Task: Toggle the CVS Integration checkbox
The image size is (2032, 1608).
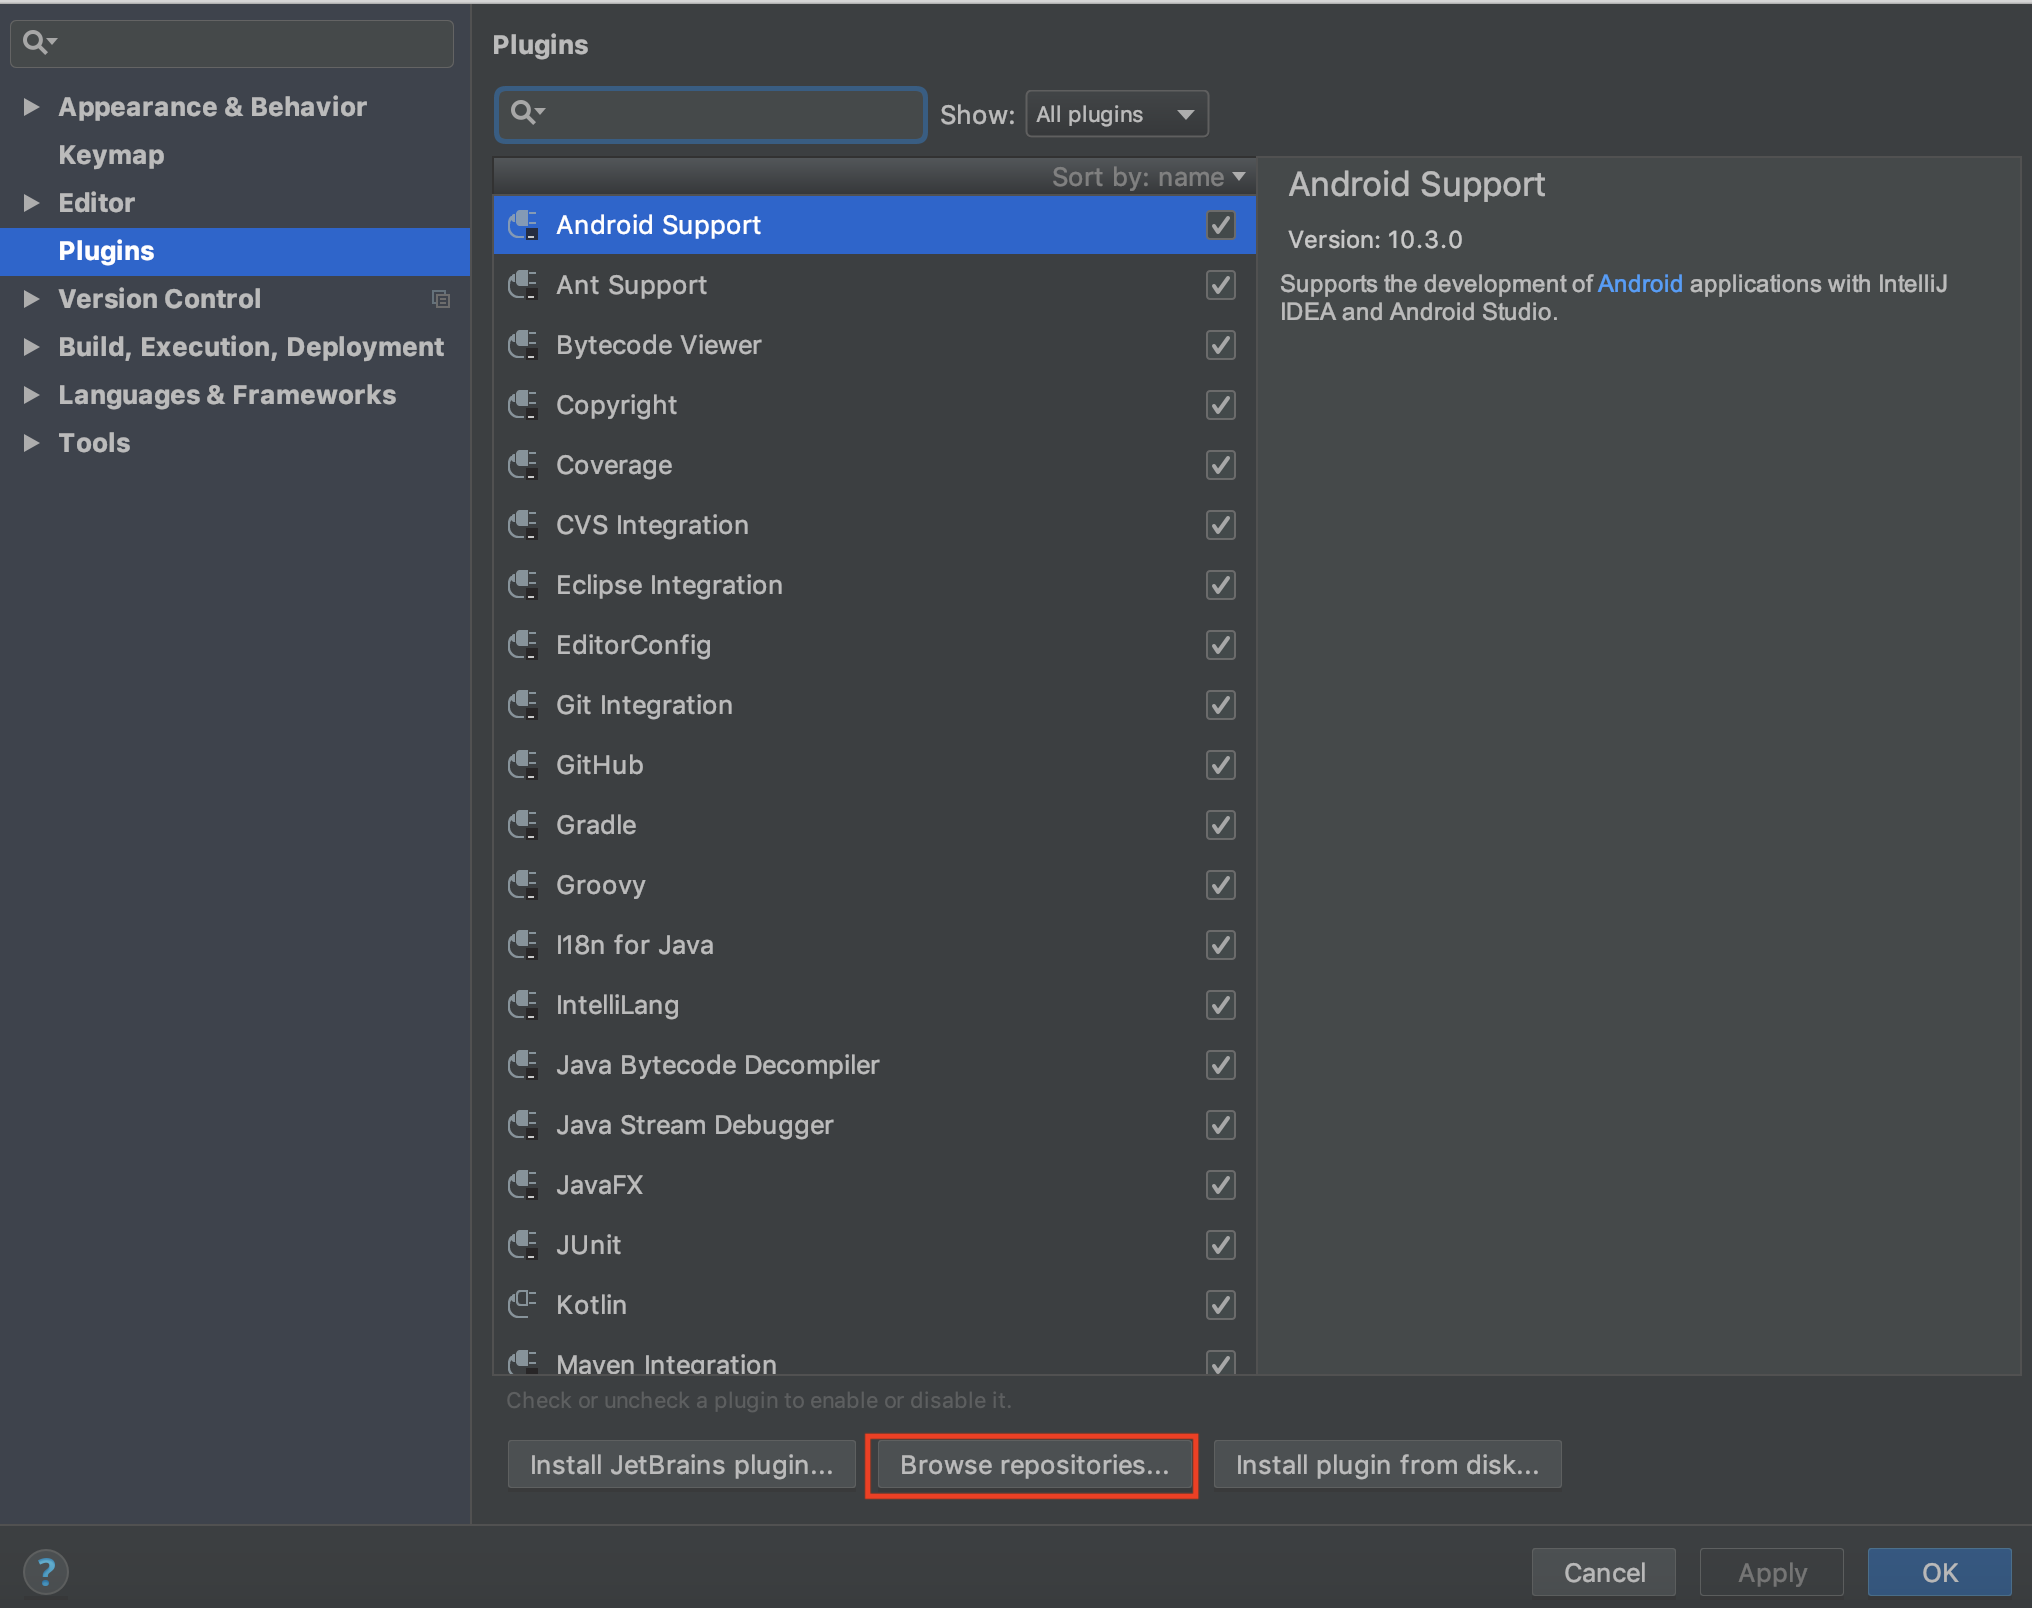Action: pyautogui.click(x=1220, y=525)
